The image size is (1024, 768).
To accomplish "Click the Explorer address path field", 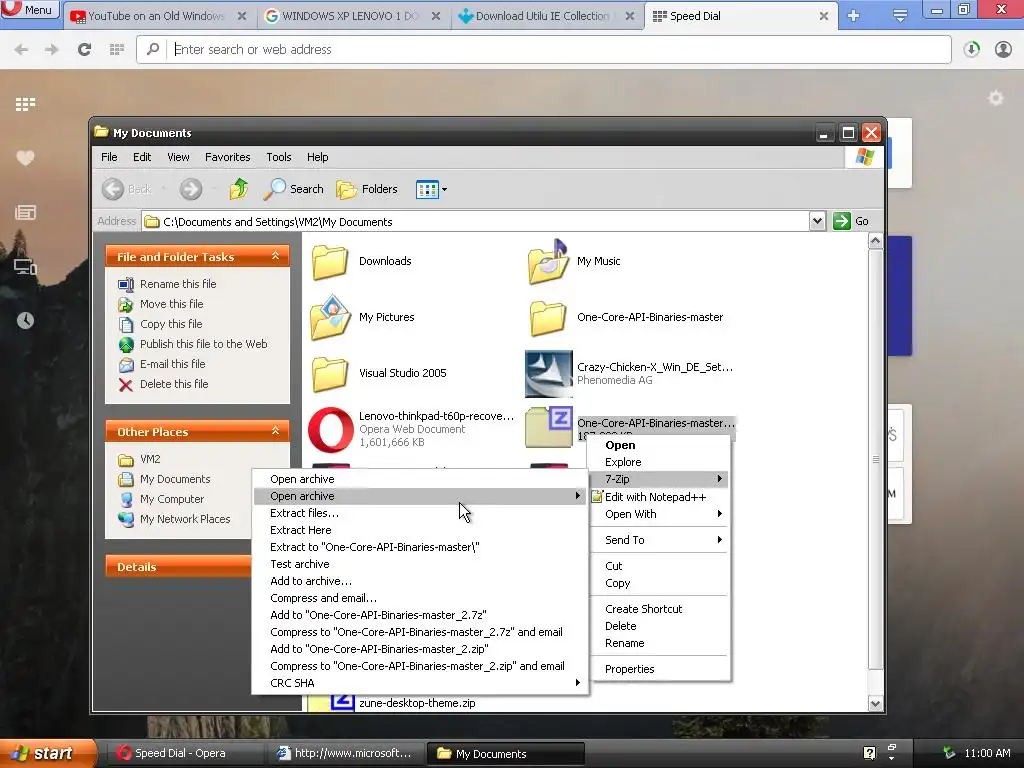I will click(476, 222).
